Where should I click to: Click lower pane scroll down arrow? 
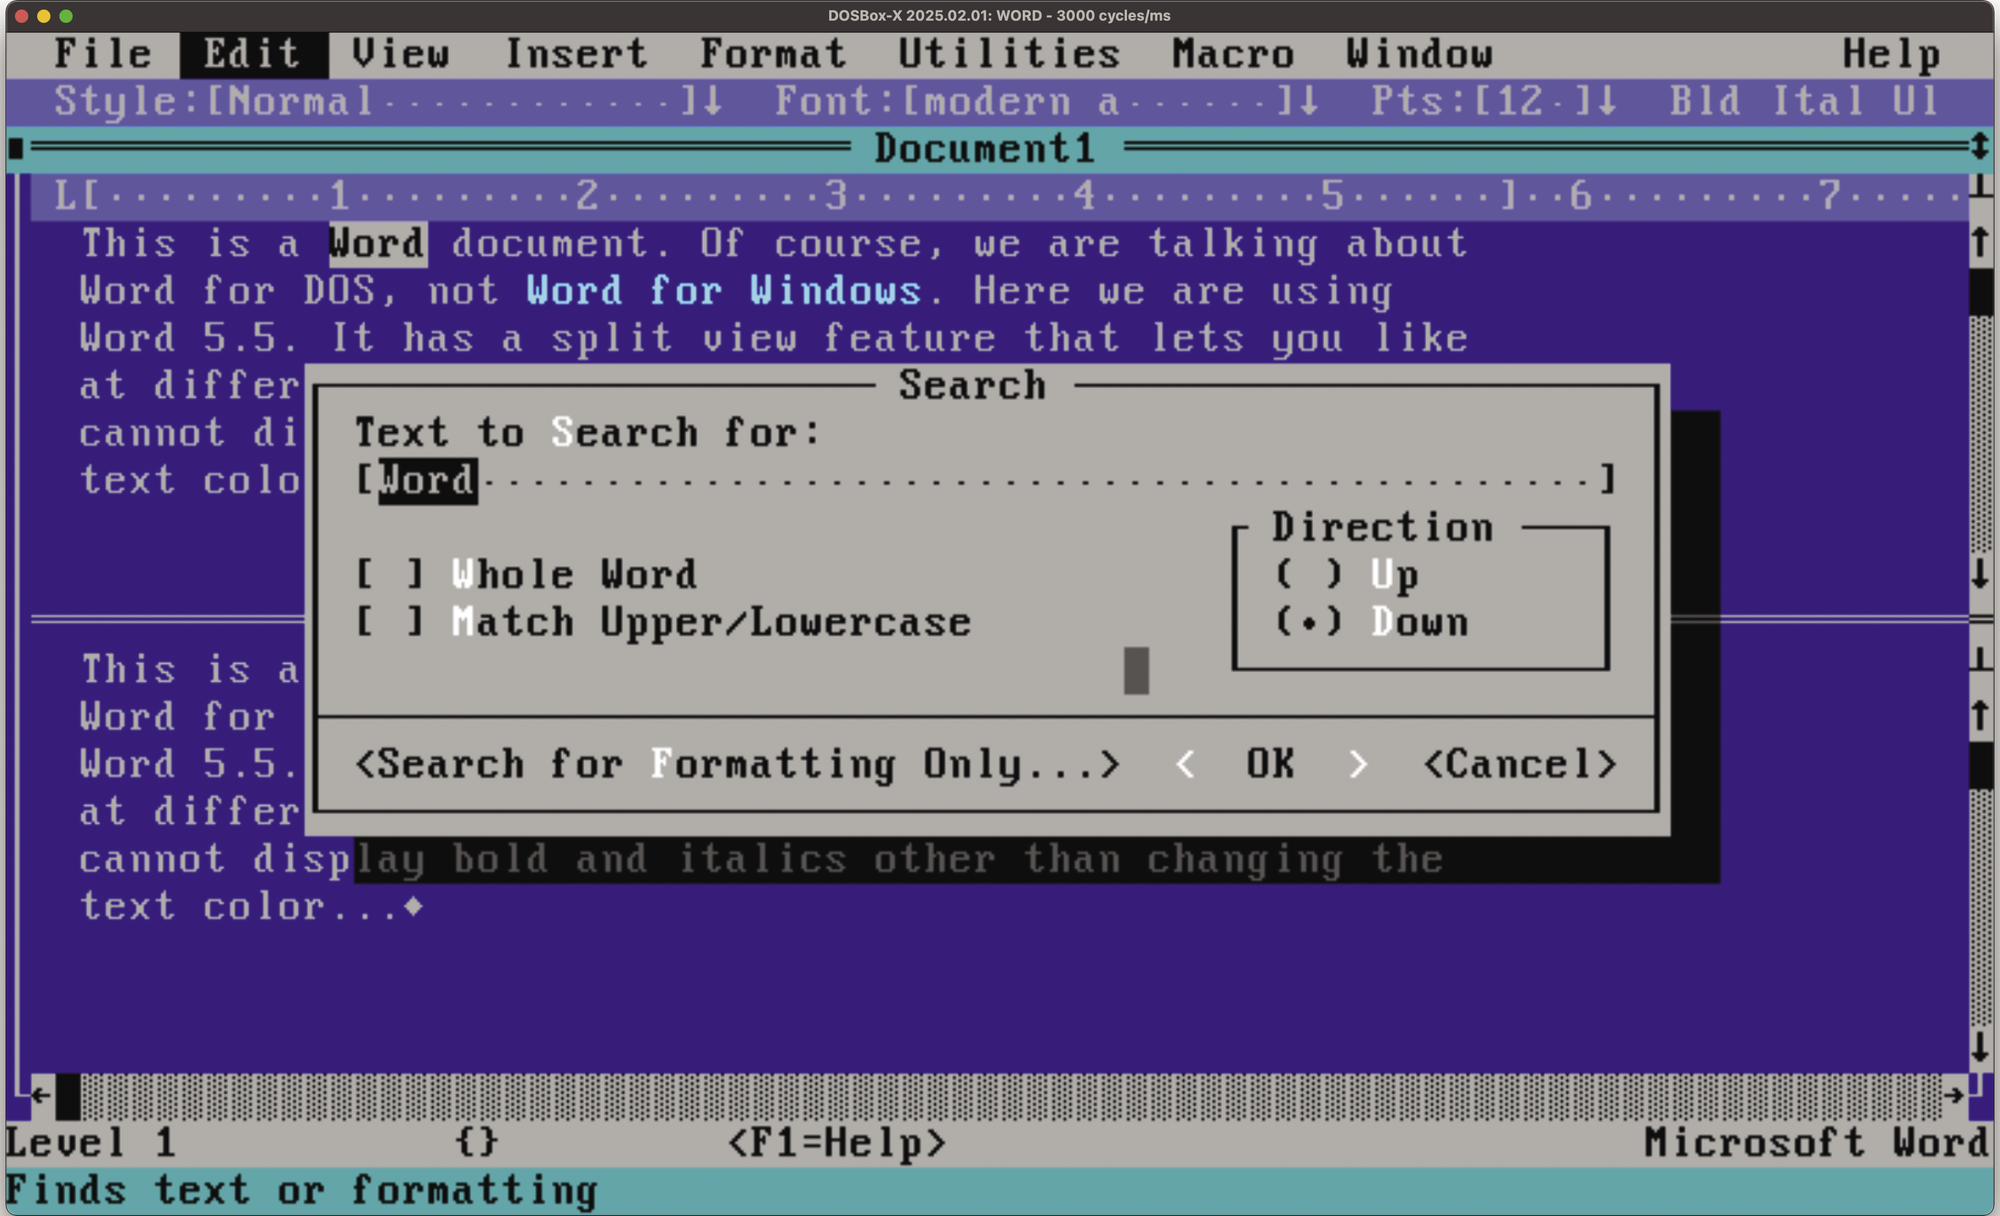click(1979, 1047)
